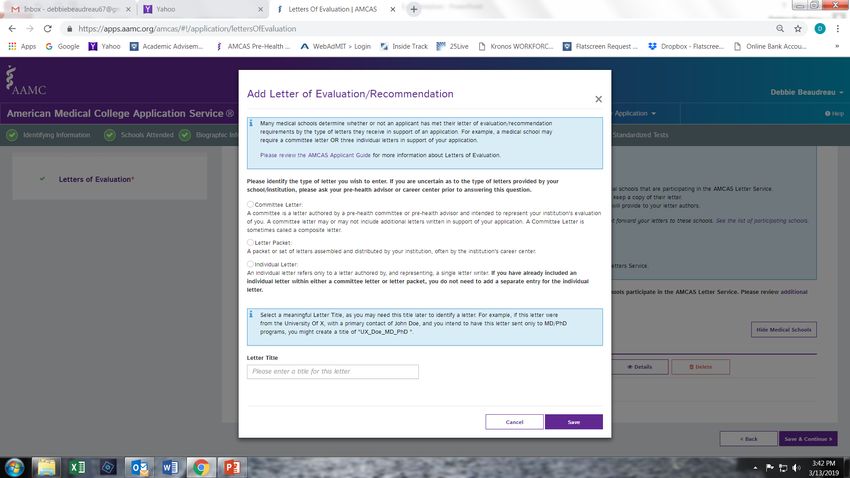Click the Save & Continue button
This screenshot has height=478, width=850.
pos(808,439)
